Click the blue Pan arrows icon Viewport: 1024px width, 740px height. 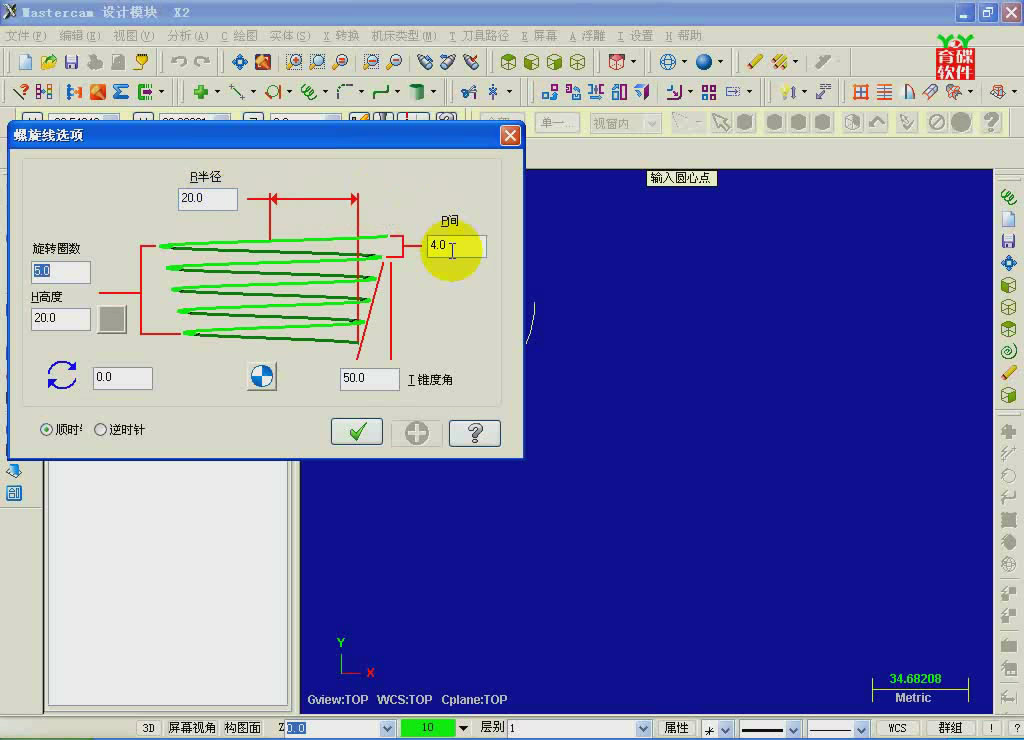pos(240,62)
